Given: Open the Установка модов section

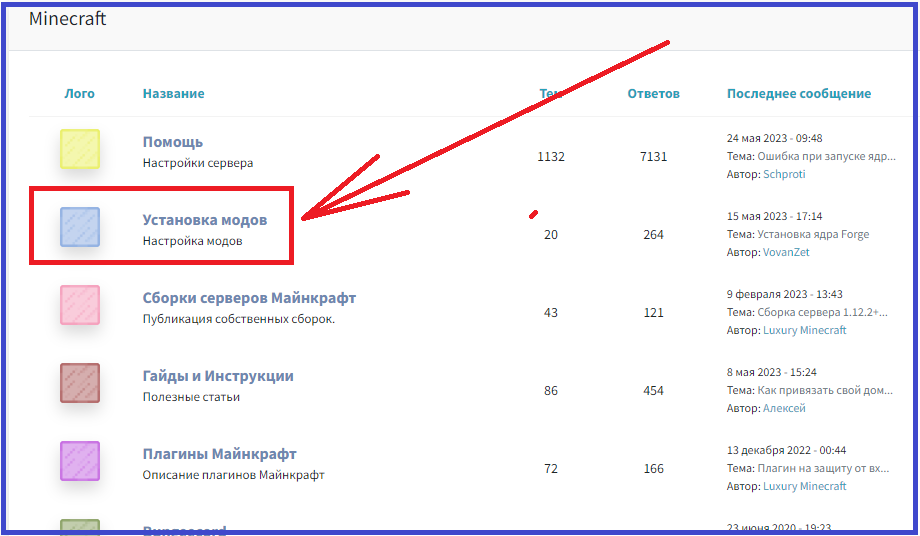Looking at the screenshot, I should pyautogui.click(x=205, y=220).
